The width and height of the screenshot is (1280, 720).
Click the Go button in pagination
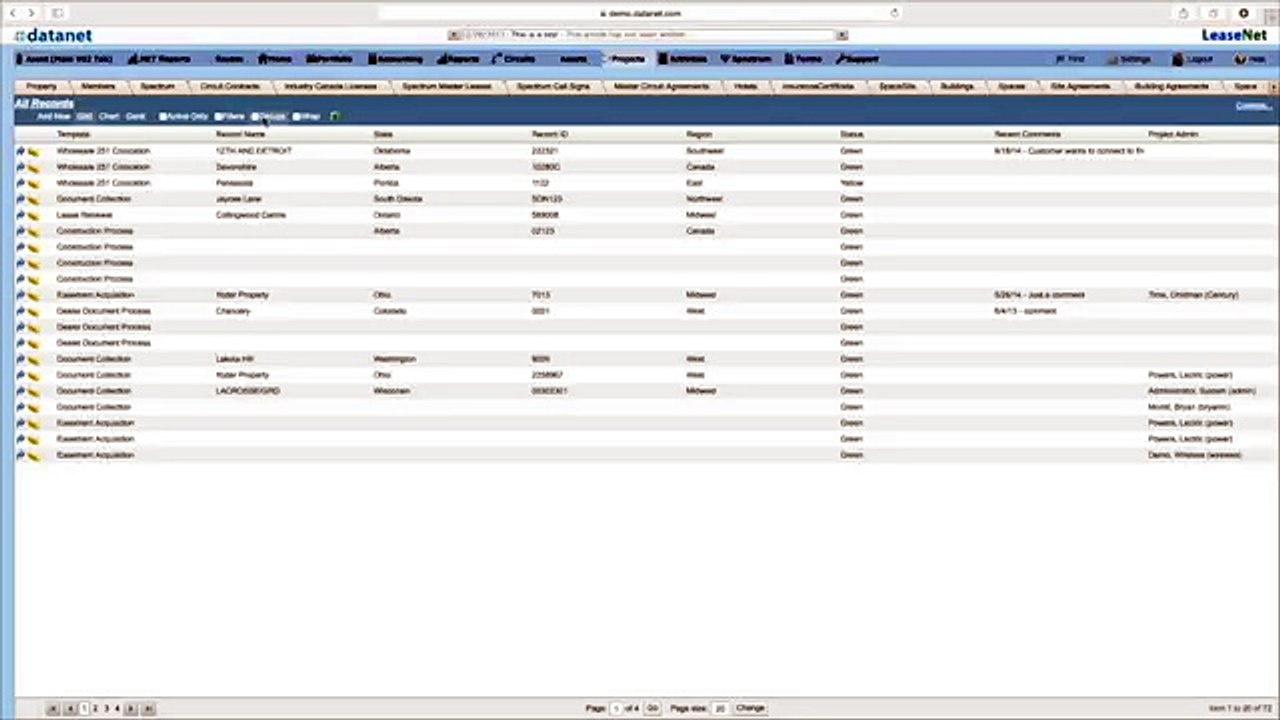click(x=652, y=708)
